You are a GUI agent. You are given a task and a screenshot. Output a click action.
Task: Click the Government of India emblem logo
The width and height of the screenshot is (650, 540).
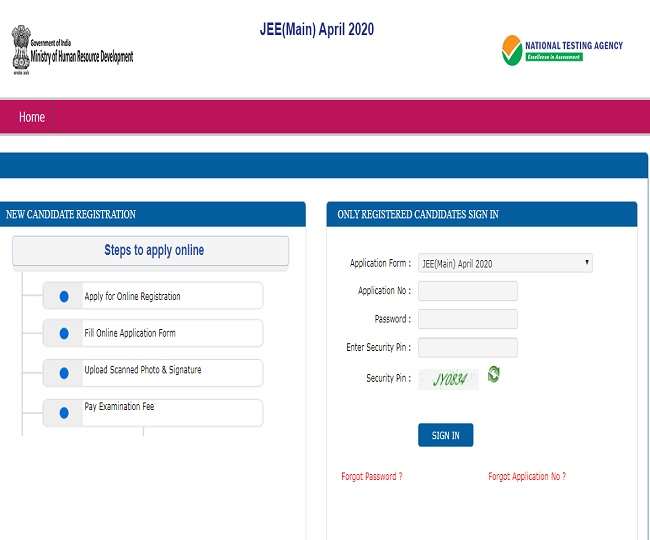[x=21, y=48]
